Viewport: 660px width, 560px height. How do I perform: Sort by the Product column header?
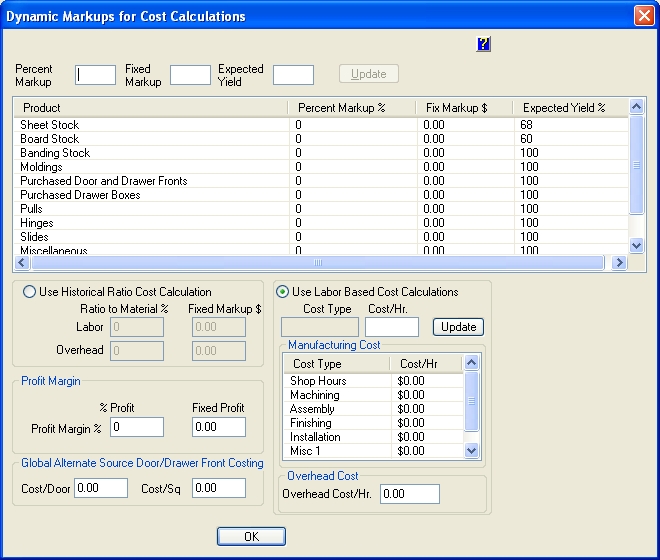(x=150, y=107)
